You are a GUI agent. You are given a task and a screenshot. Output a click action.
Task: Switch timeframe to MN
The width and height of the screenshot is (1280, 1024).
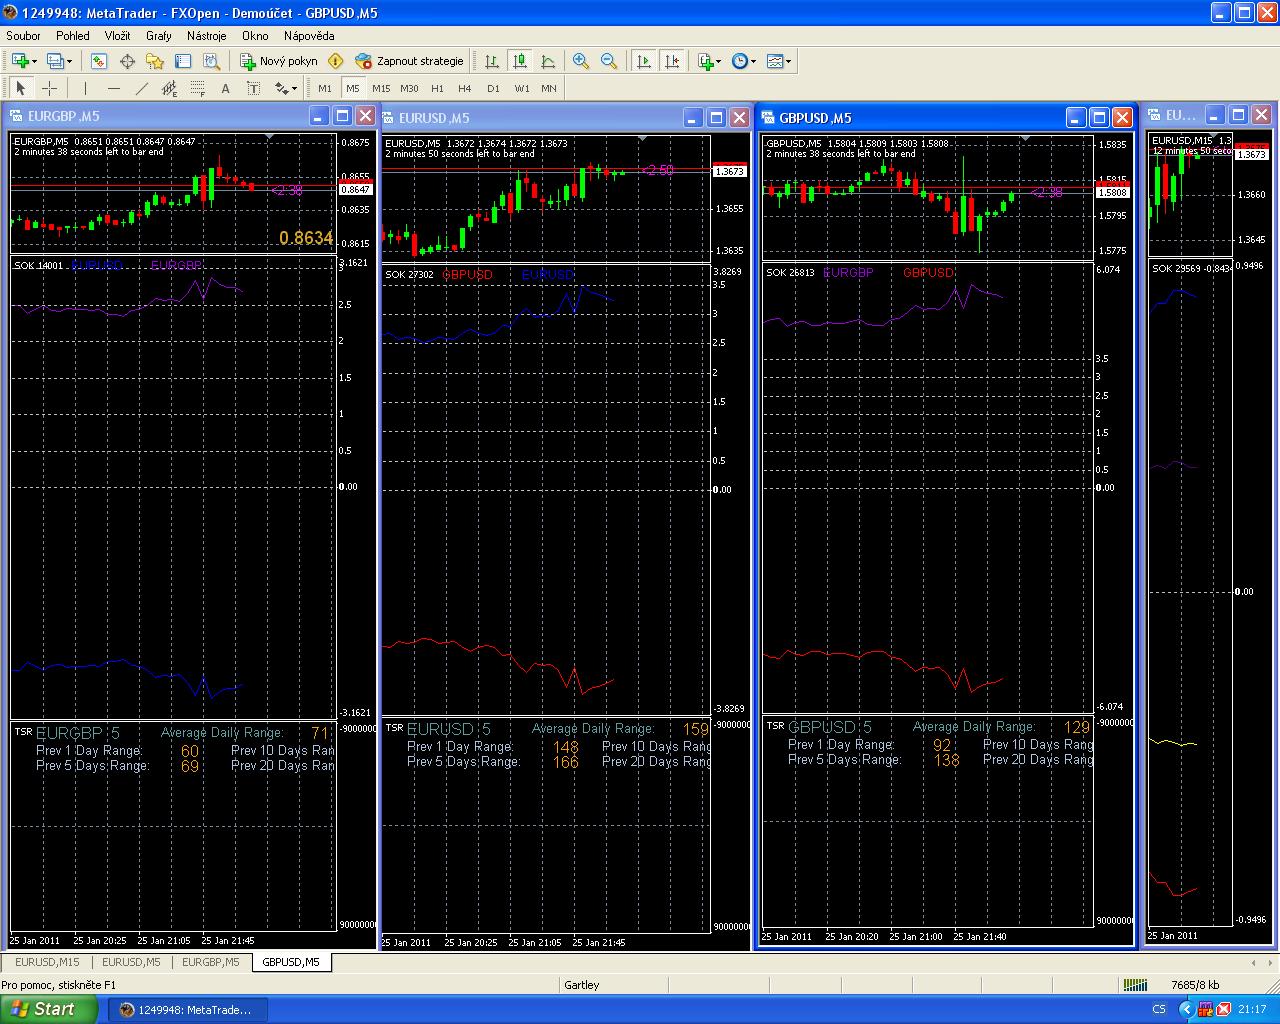(x=549, y=88)
